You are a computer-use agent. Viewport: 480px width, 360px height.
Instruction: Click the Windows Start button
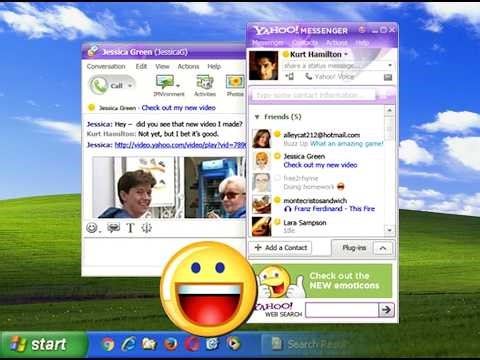tap(43, 344)
